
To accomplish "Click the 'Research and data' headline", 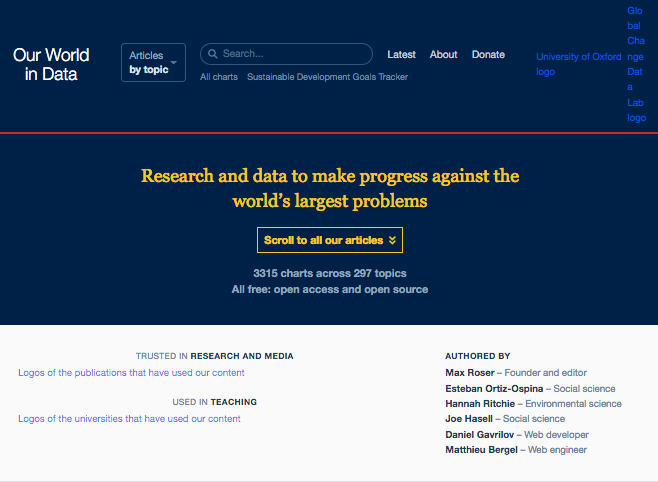I will pos(330,188).
